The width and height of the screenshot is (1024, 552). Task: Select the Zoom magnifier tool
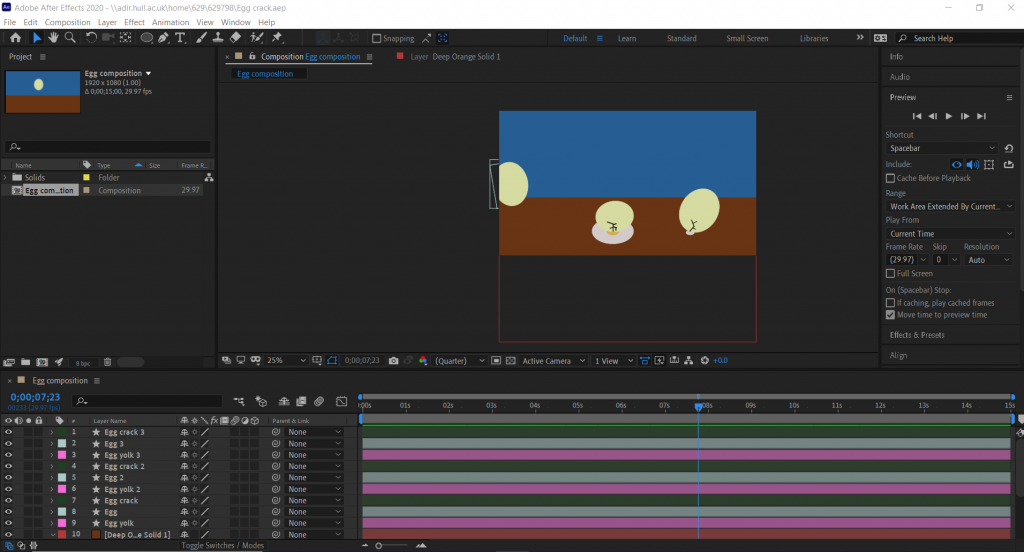point(70,38)
